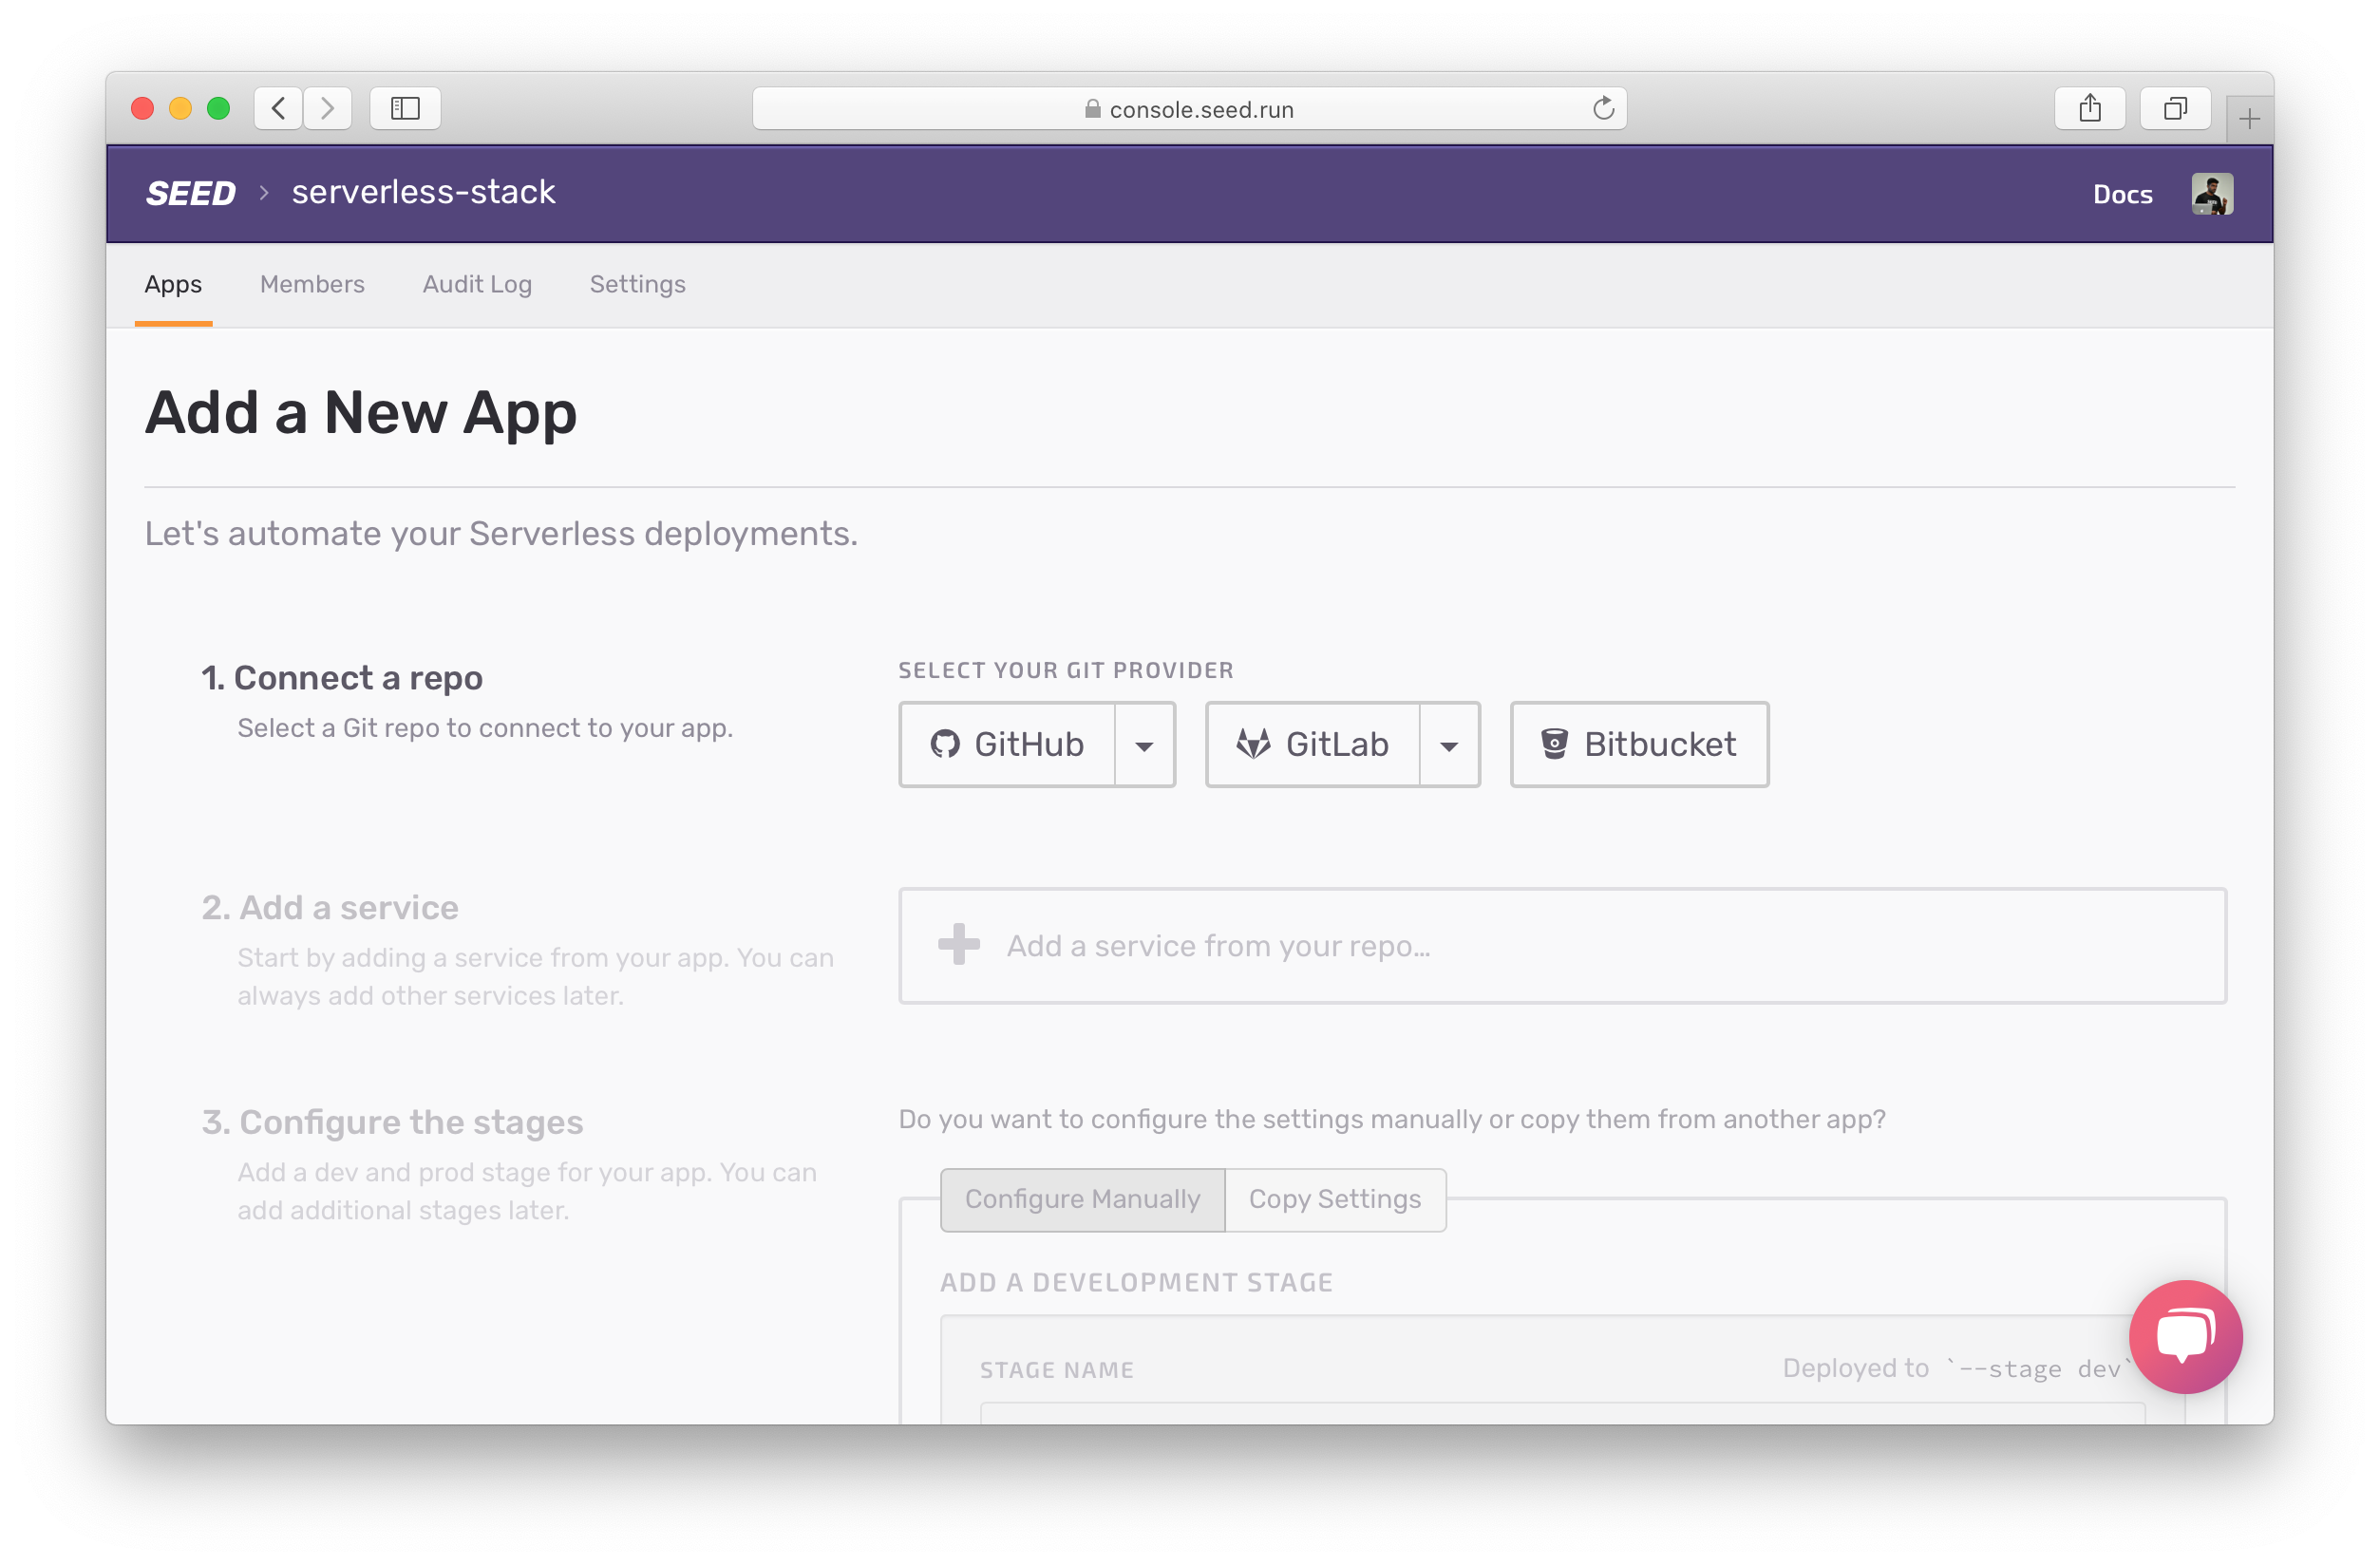This screenshot has height=1565, width=2380.
Task: Choose Bitbucket as git provider
Action: pos(1638,745)
